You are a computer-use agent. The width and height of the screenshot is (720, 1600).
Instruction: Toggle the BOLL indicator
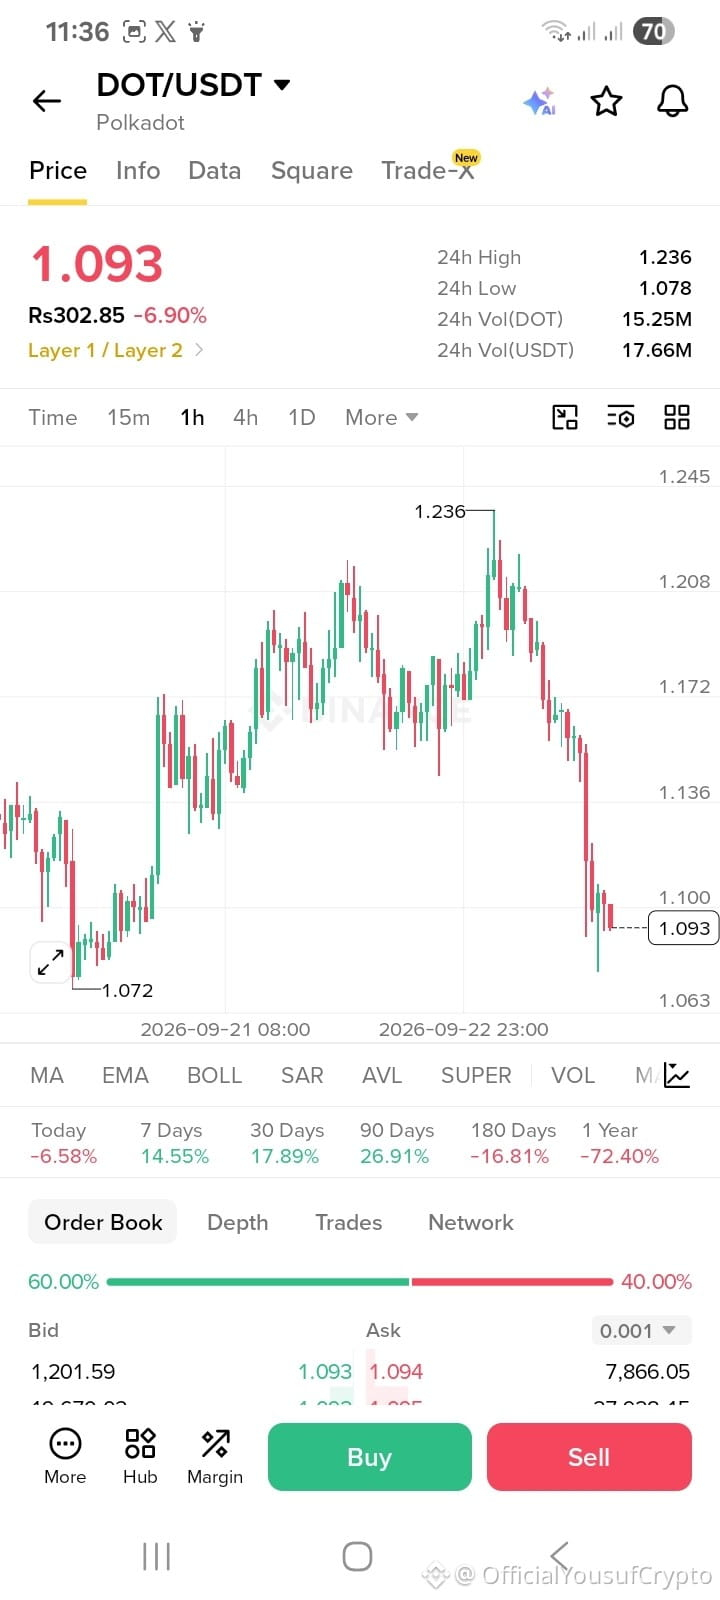click(214, 1075)
